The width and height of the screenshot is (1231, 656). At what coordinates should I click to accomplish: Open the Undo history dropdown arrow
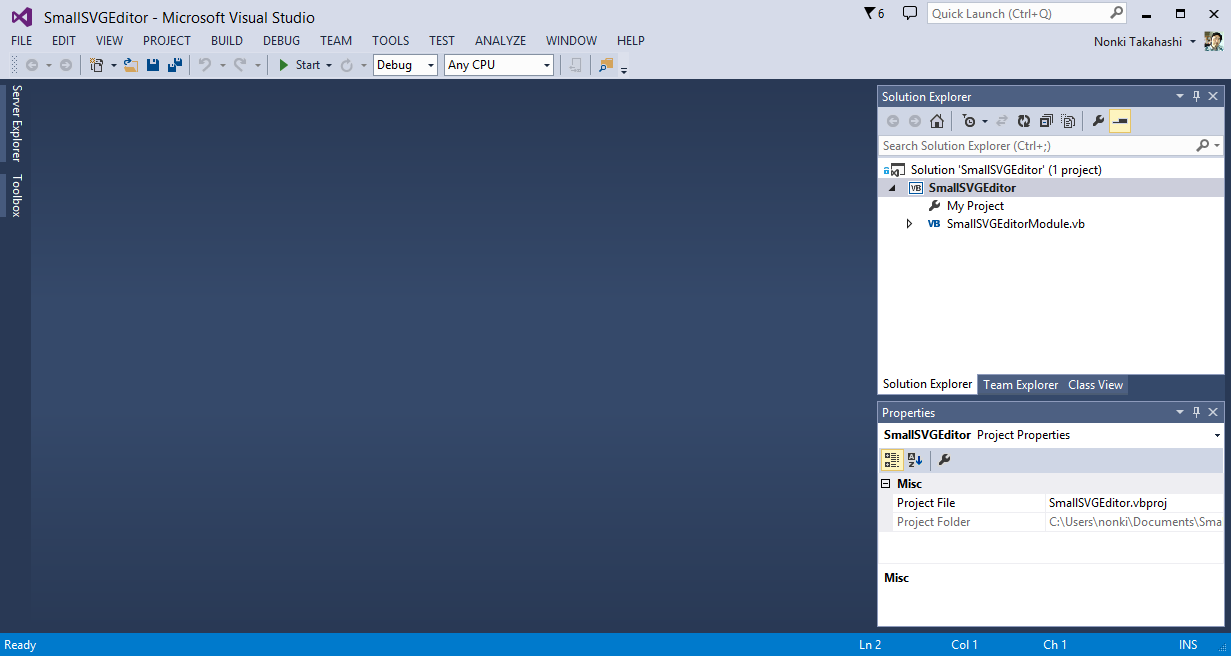(x=221, y=66)
